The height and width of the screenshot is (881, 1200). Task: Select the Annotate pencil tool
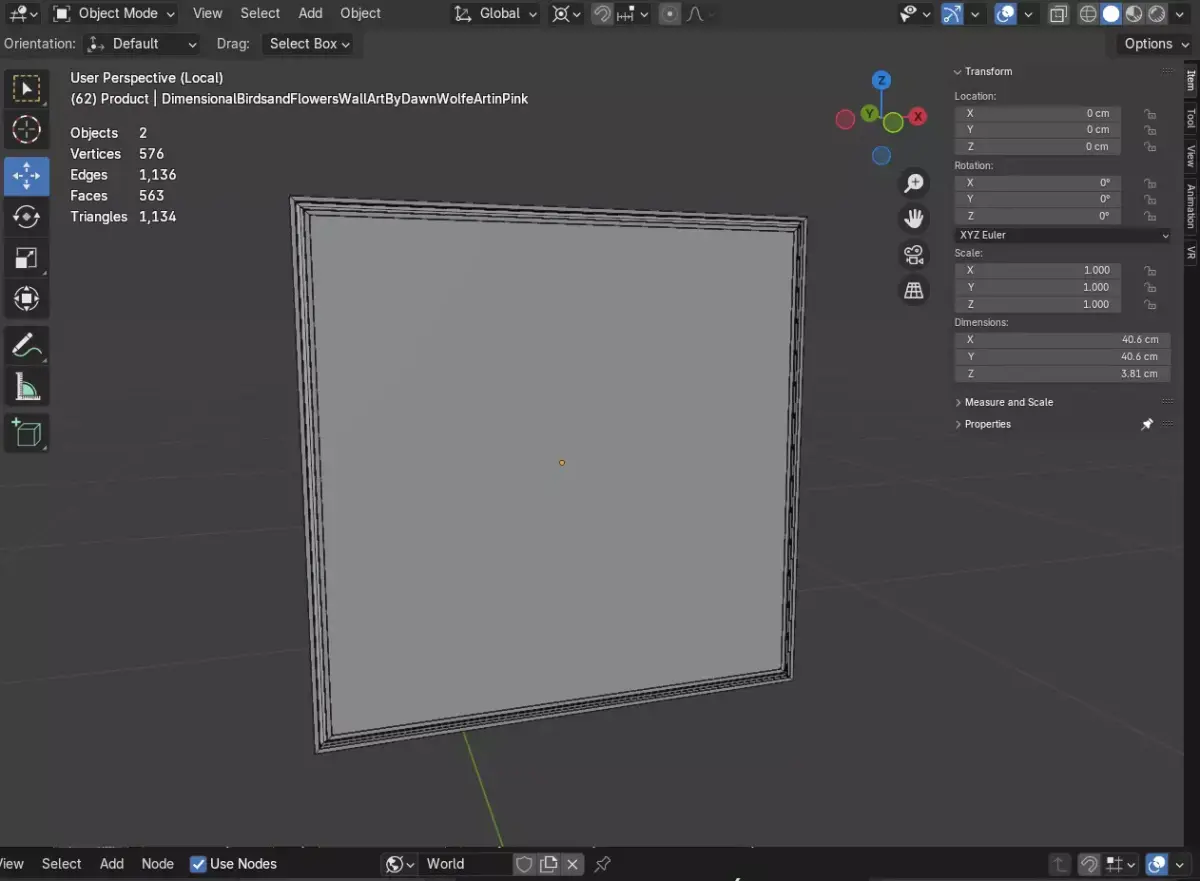click(x=27, y=346)
